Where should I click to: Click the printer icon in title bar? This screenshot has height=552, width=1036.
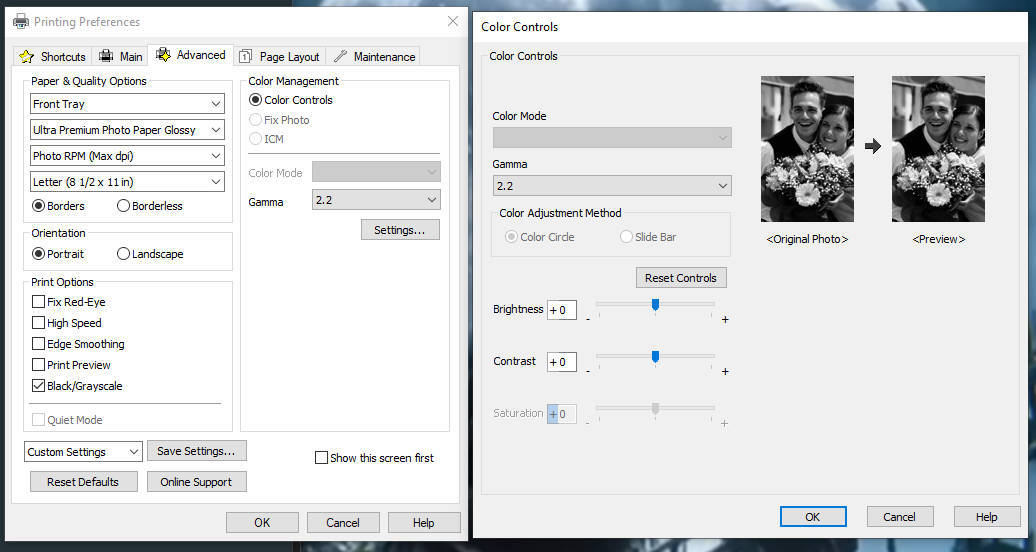(21, 22)
